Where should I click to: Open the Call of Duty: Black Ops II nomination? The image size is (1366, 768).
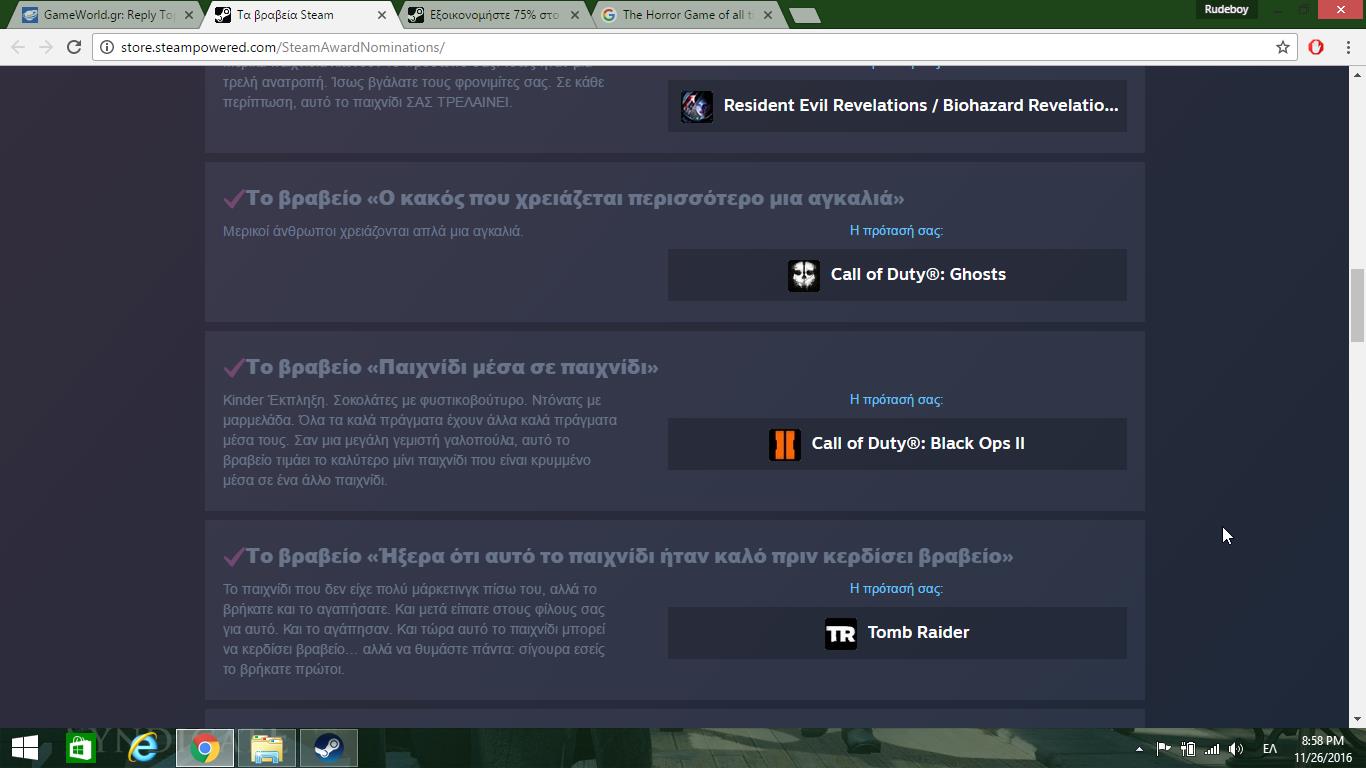pos(897,444)
